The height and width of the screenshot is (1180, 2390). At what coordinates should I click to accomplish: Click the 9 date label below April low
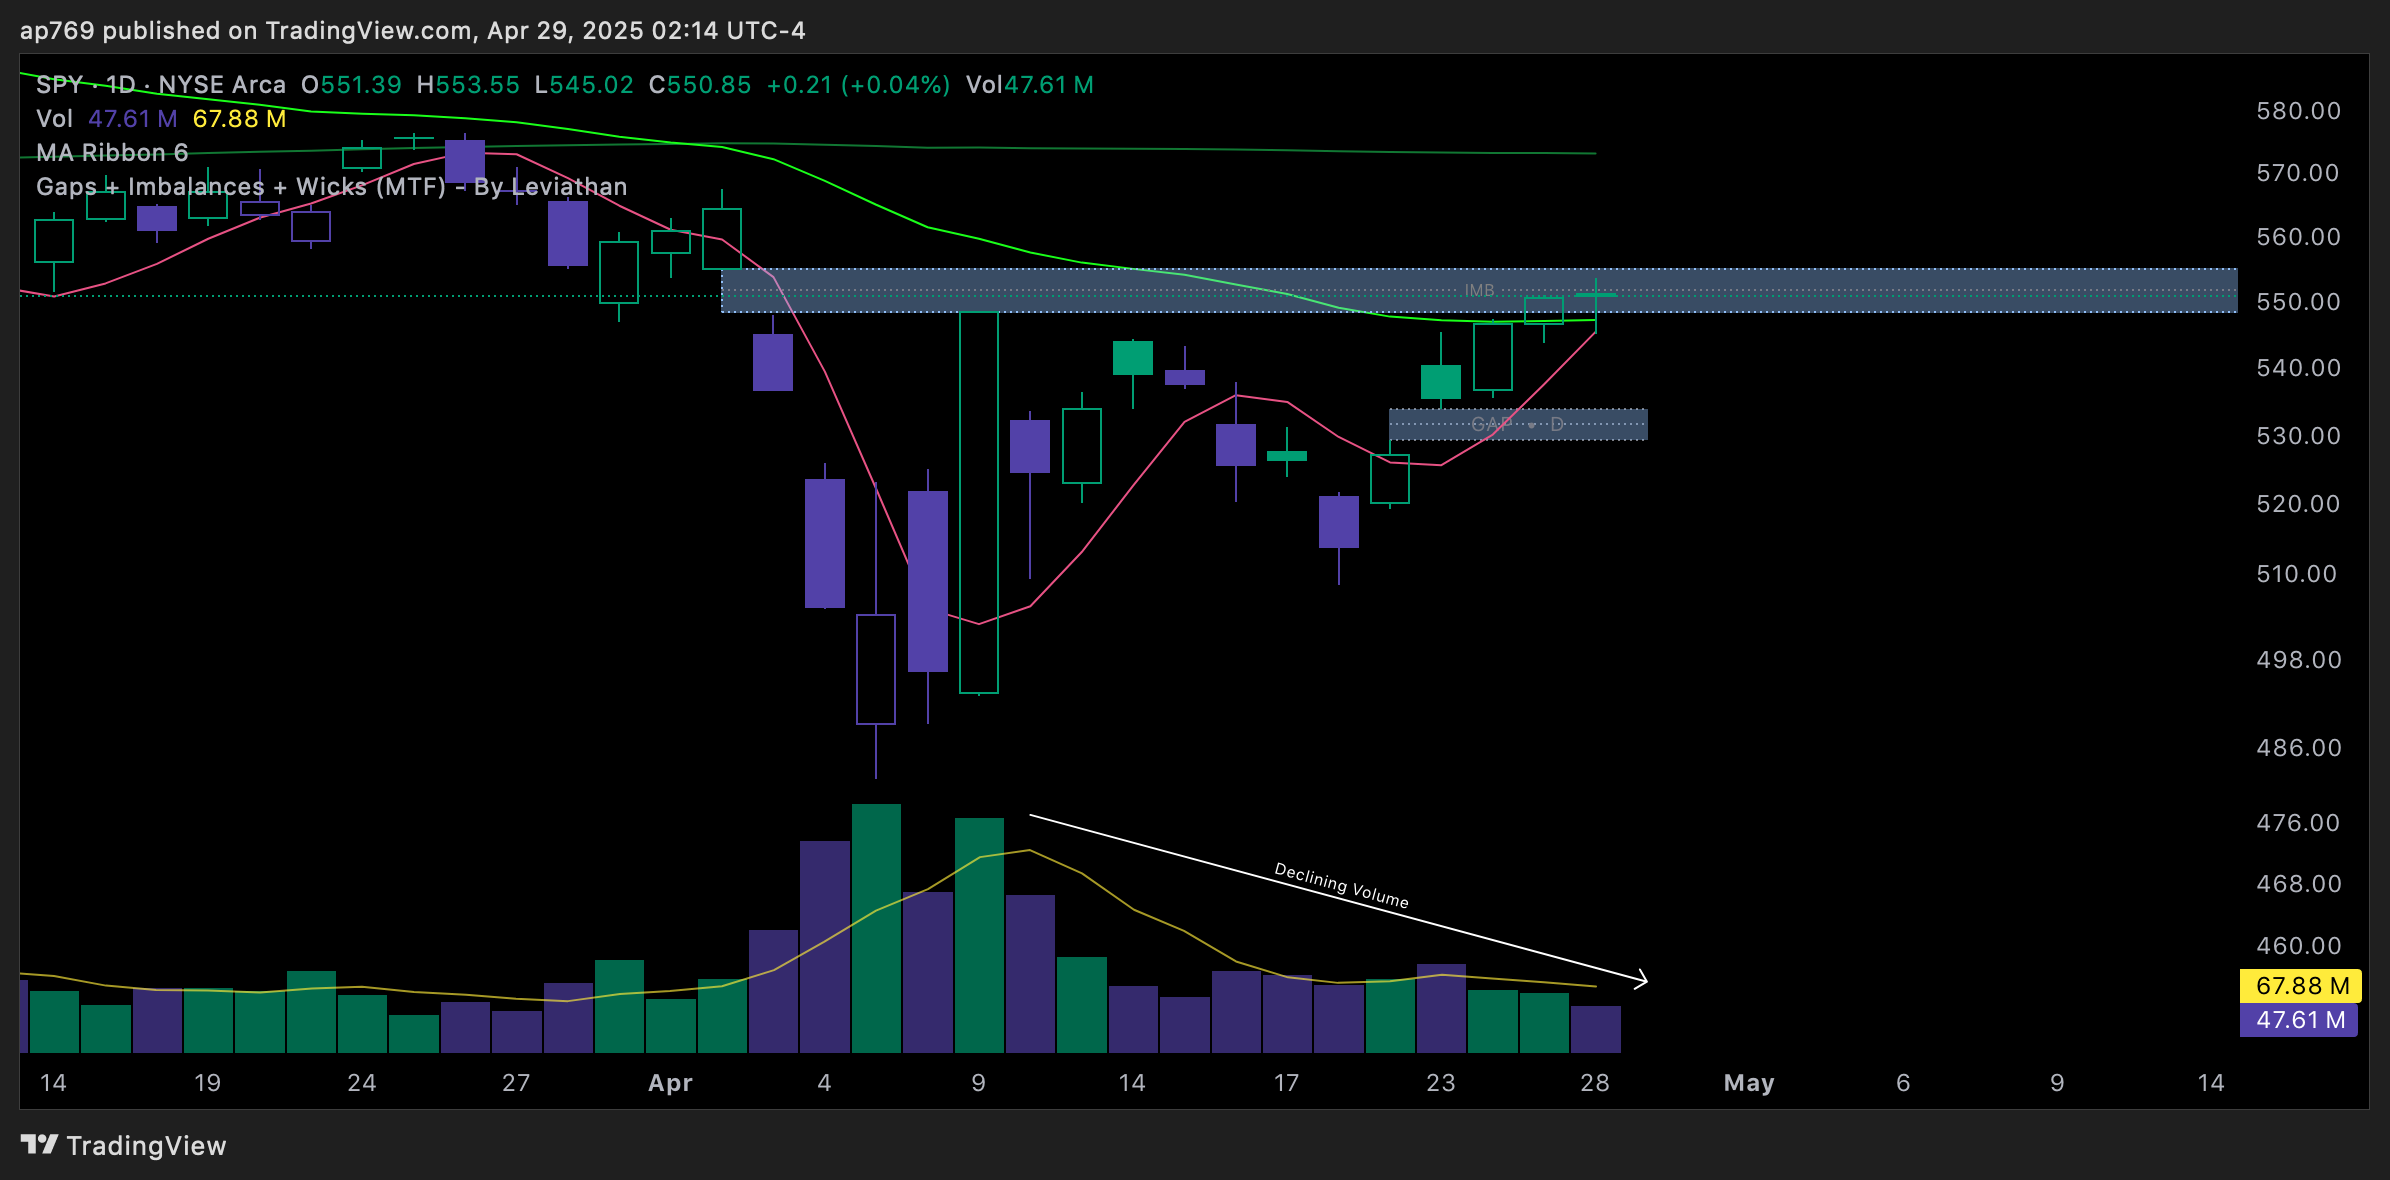click(978, 1083)
